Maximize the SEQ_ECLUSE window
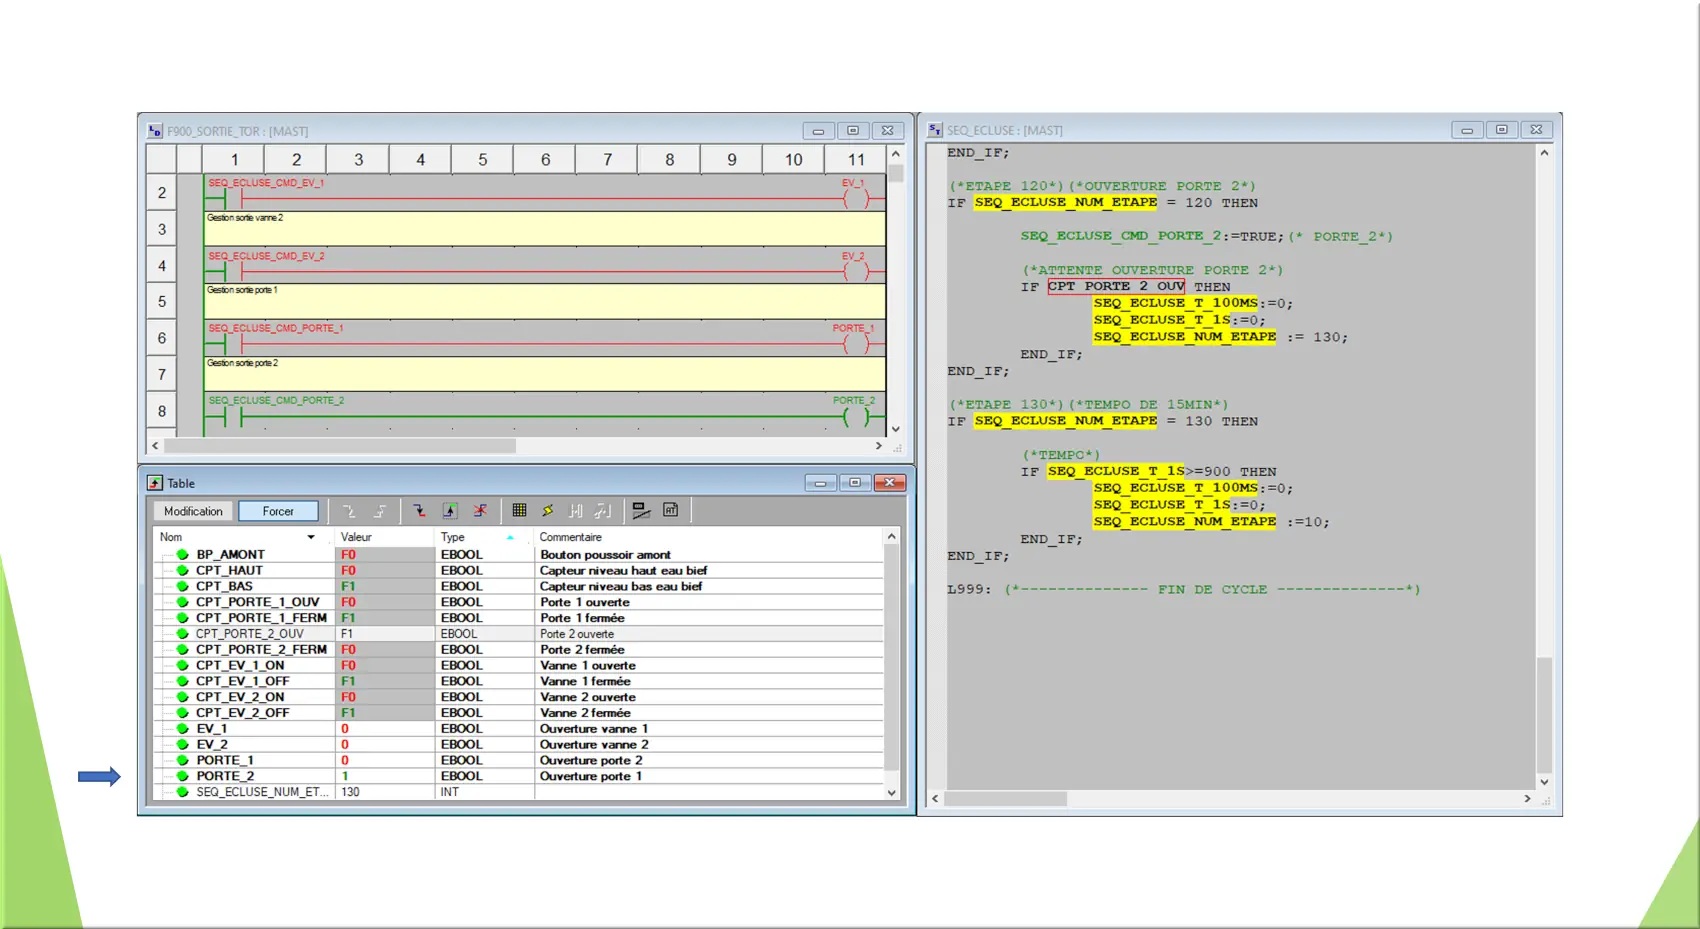This screenshot has height=929, width=1700. pos(1502,130)
